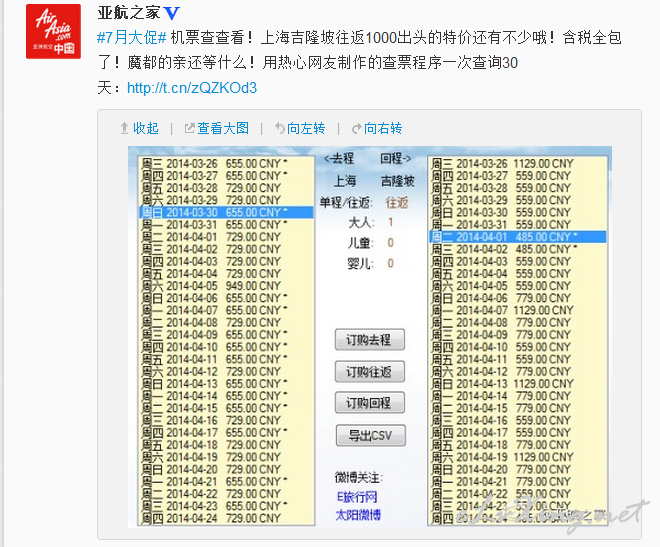Click the 订购往返 button
The width and height of the screenshot is (660, 547).
point(370,372)
